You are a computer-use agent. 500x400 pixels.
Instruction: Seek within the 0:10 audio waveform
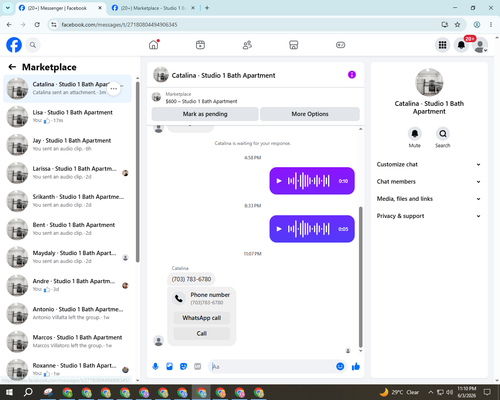(309, 181)
